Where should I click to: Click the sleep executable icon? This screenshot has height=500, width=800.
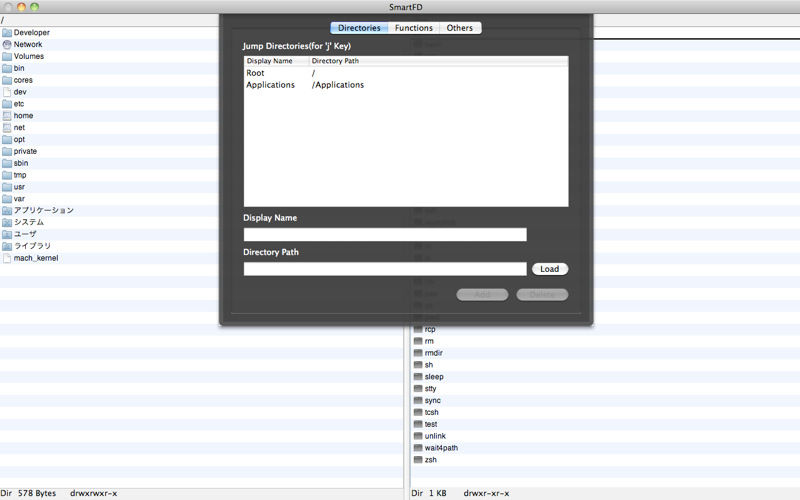tap(418, 377)
